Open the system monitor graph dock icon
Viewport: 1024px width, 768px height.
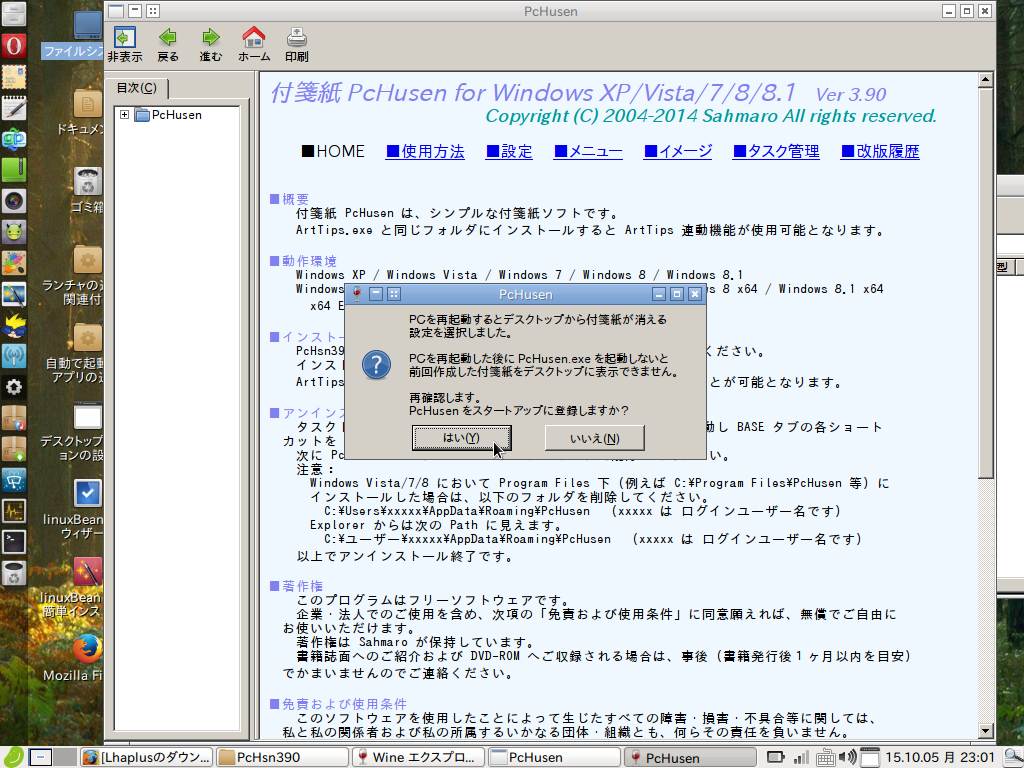click(x=14, y=511)
